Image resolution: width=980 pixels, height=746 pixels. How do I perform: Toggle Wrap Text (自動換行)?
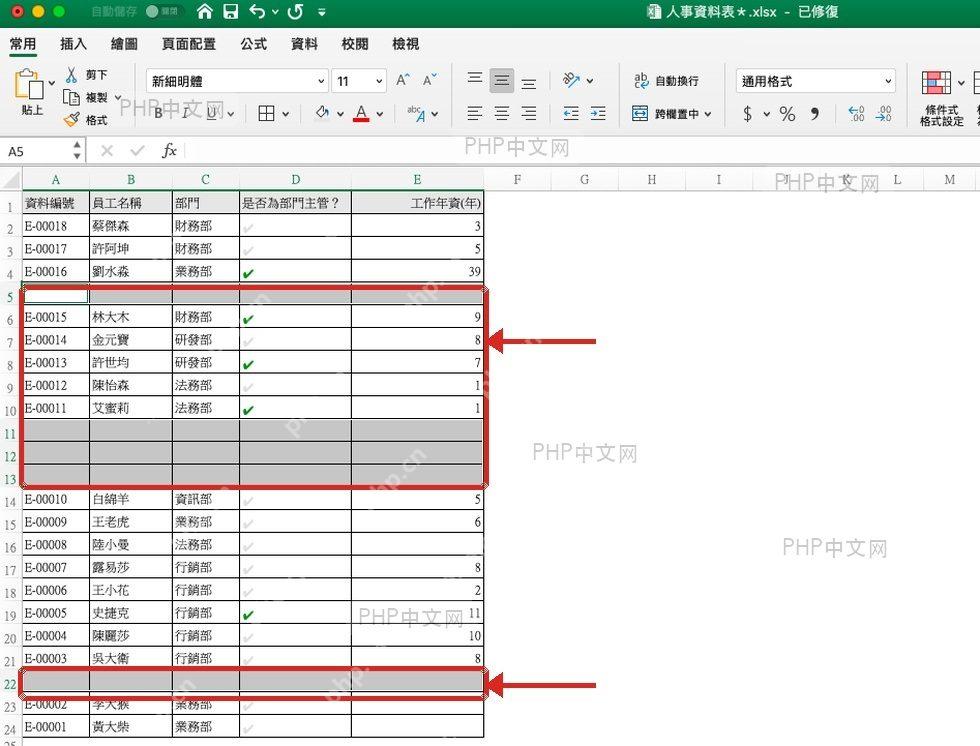666,81
